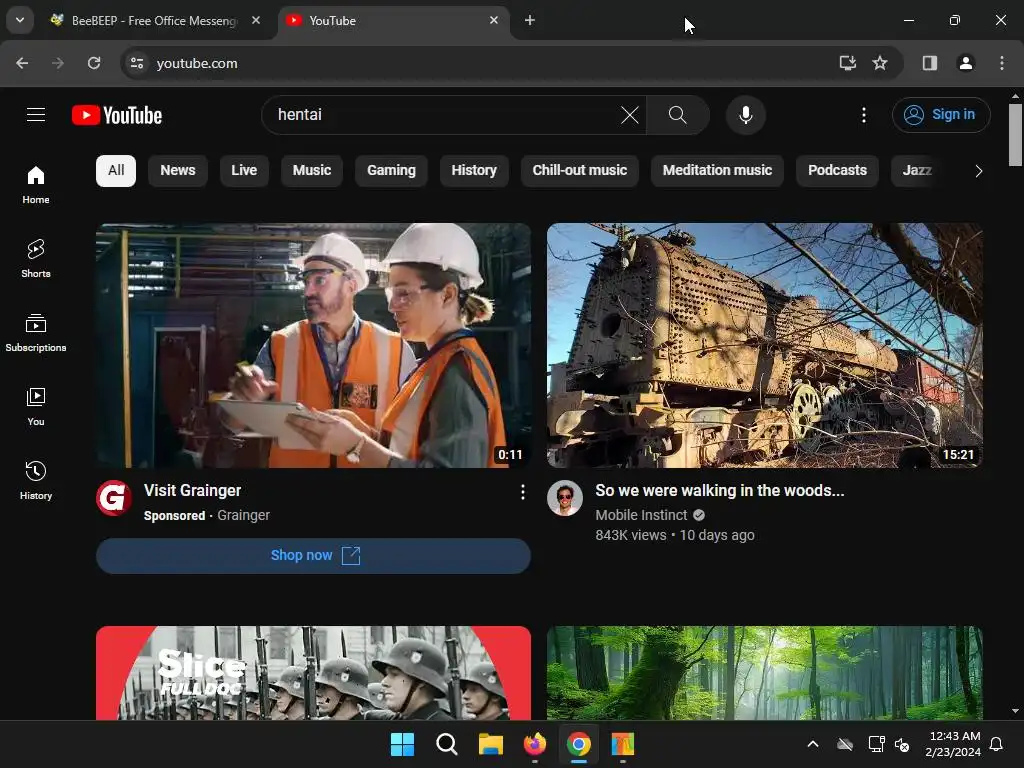
Task: Click the page vertical scrollbar thumb
Action: [x=1015, y=135]
